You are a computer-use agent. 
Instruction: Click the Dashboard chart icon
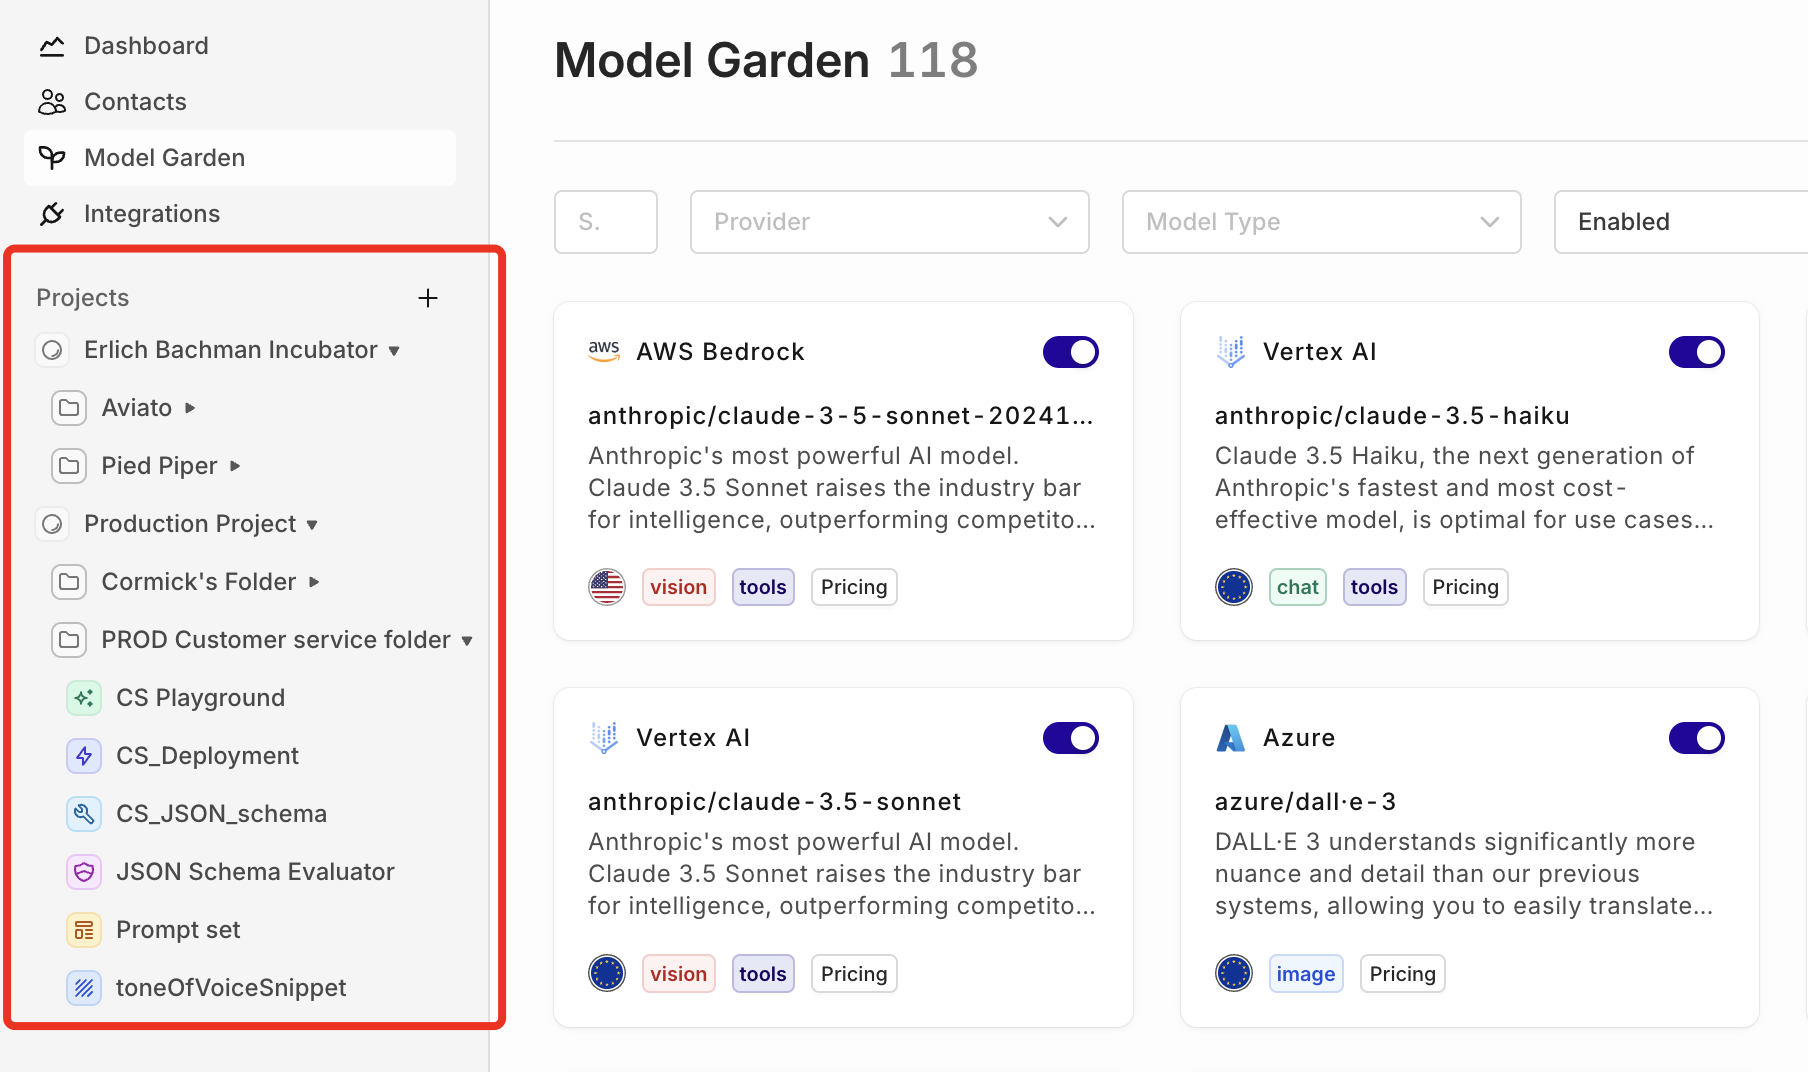click(x=52, y=46)
